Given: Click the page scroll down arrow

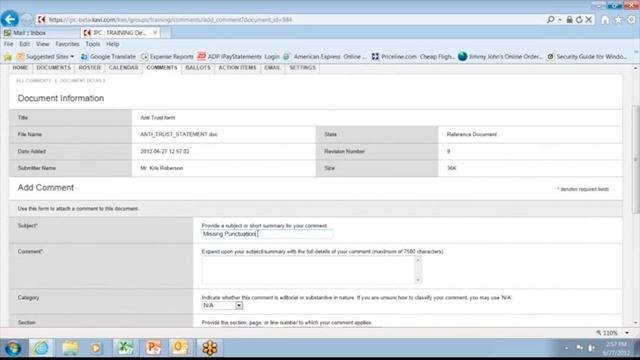Looking at the screenshot, I should point(636,323).
